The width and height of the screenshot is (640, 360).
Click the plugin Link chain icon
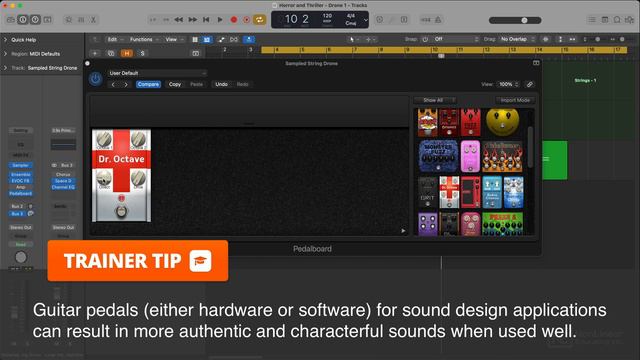tap(529, 84)
